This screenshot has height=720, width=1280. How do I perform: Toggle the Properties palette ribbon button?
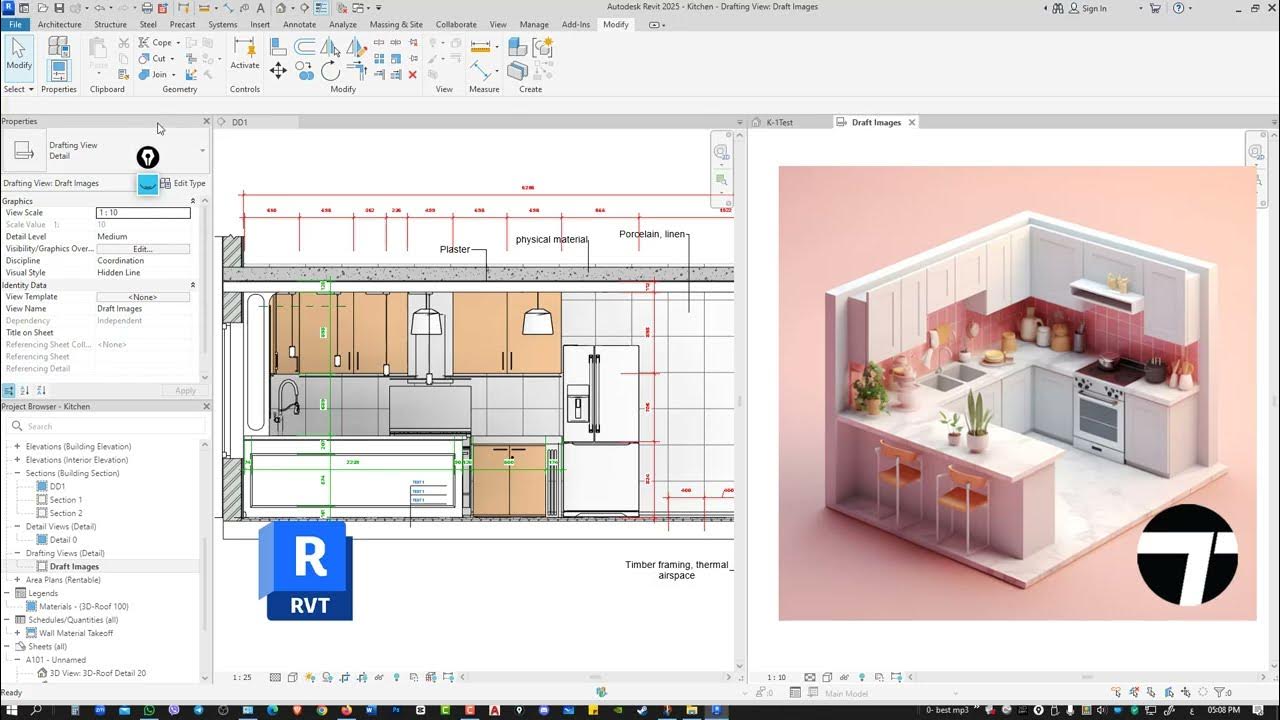[x=59, y=70]
